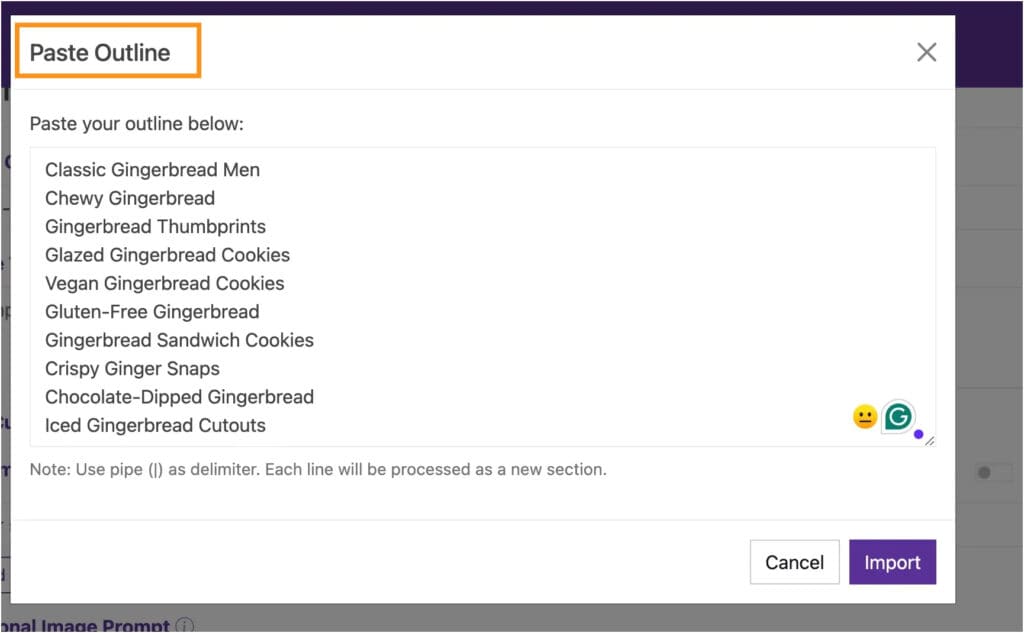1024x633 pixels.
Task: Click the Glazed Gingerbread Cookies line
Action: click(167, 255)
